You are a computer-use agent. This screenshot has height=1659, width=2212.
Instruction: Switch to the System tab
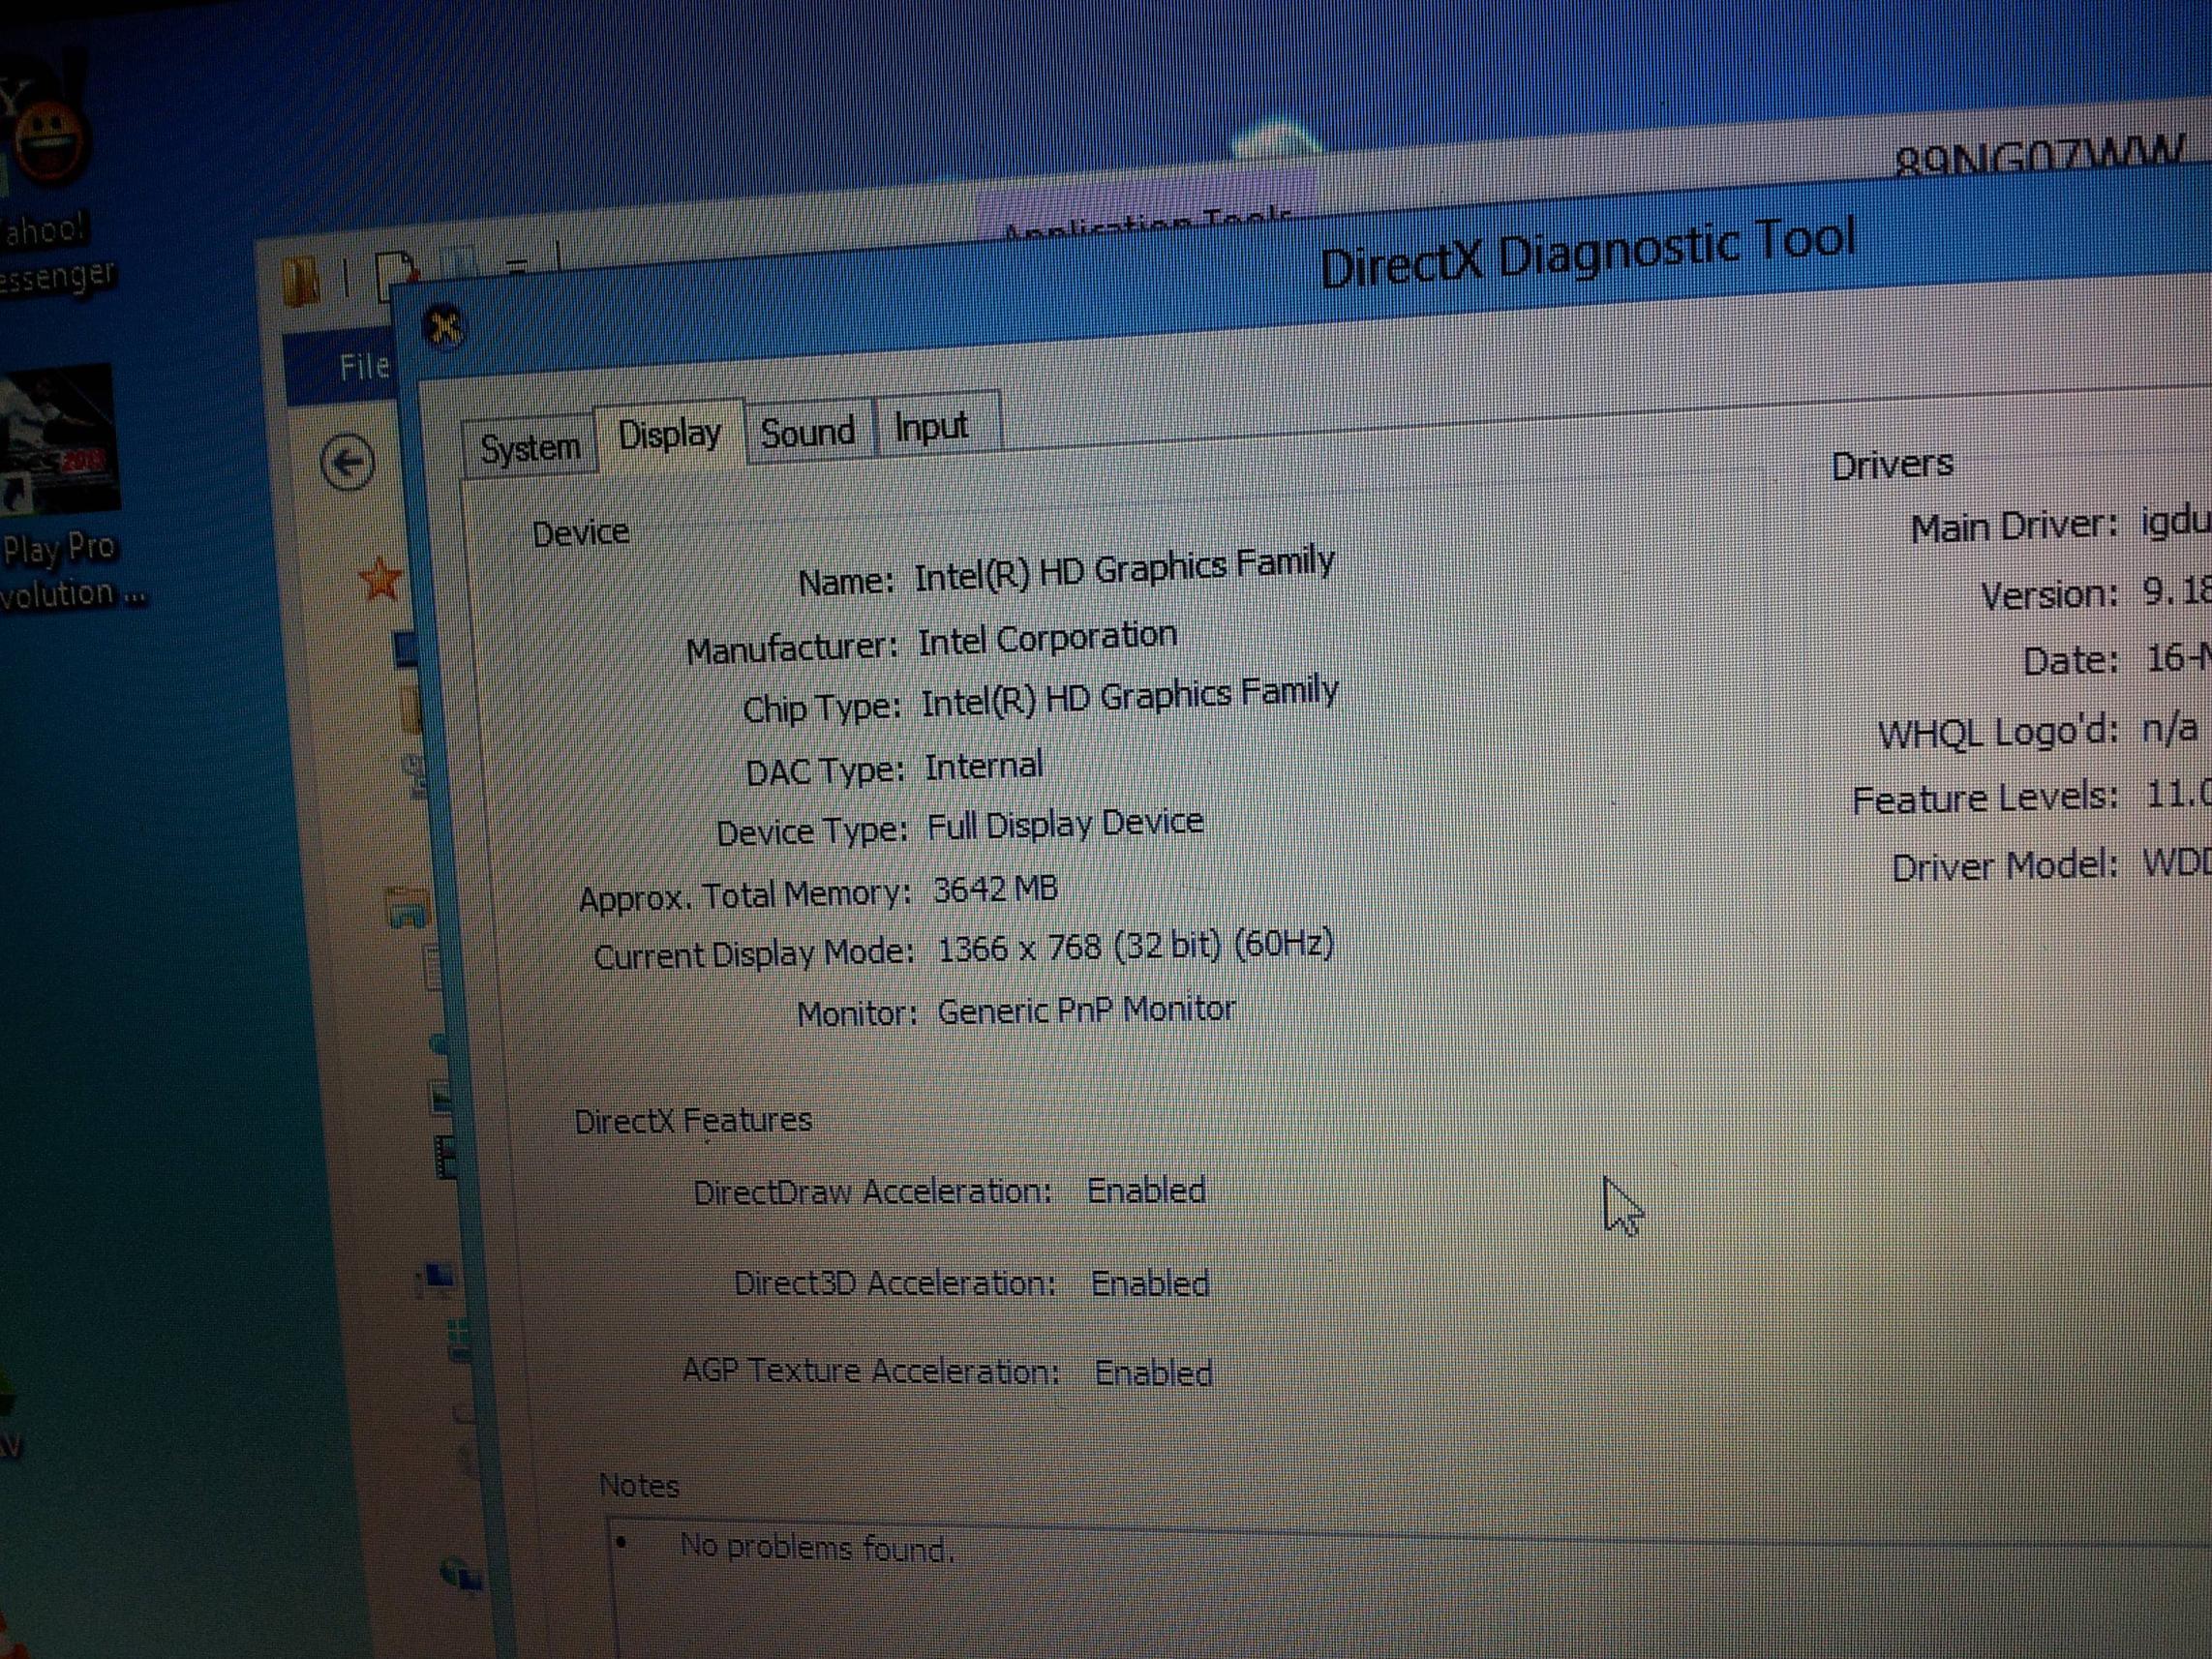529,447
